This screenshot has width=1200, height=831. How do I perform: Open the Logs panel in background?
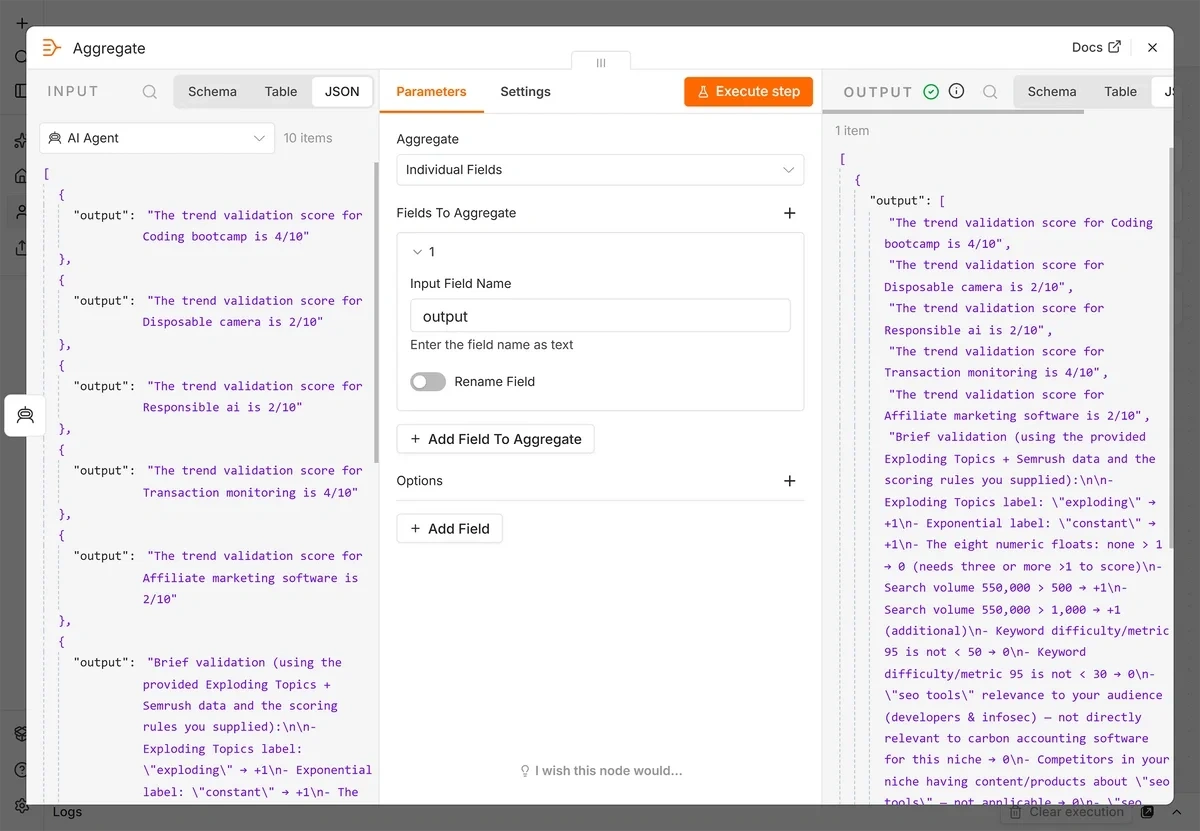[x=67, y=812]
